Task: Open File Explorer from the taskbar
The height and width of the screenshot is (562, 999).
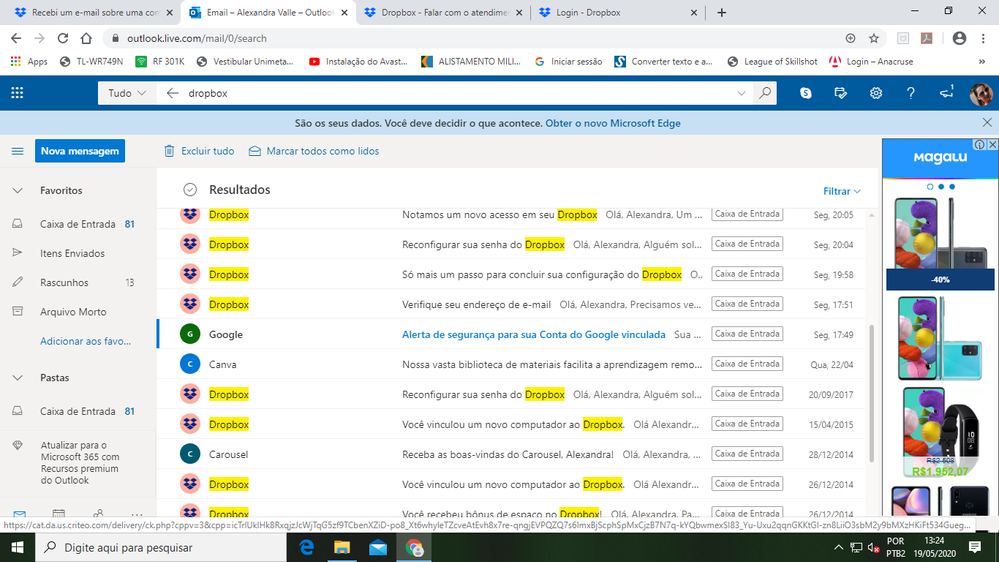Action: pos(342,547)
